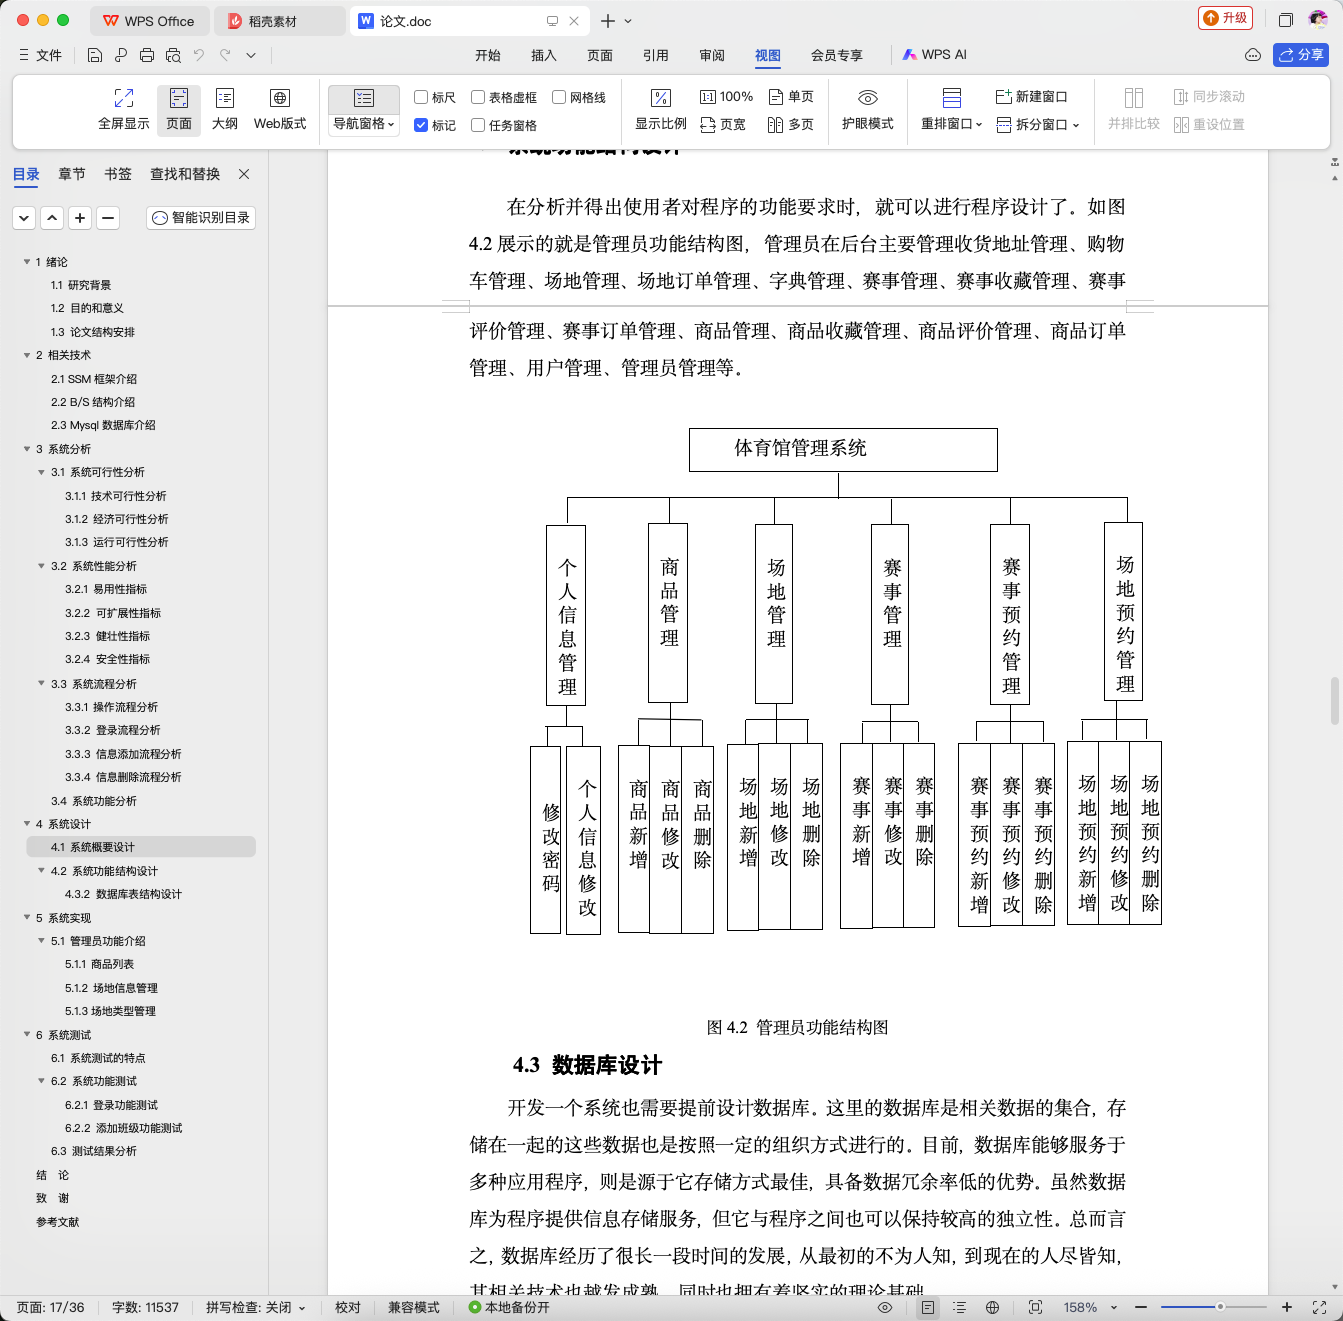Open the chat/comment bubble icon near Share
1343x1321 pixels.
(x=1253, y=55)
